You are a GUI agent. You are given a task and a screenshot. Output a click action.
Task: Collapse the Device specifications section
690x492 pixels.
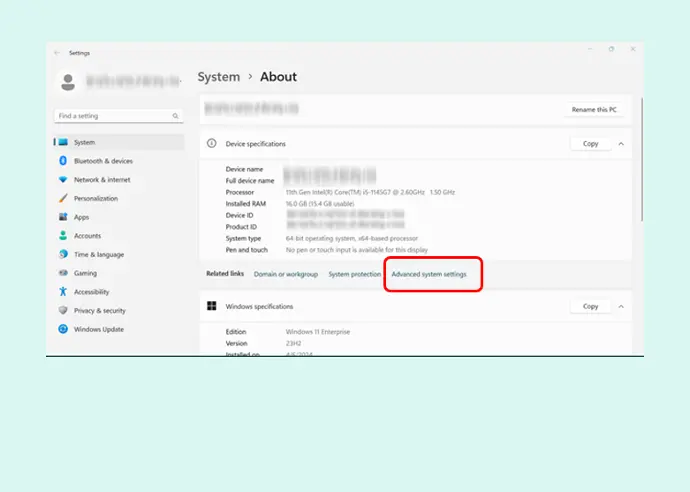(621, 144)
